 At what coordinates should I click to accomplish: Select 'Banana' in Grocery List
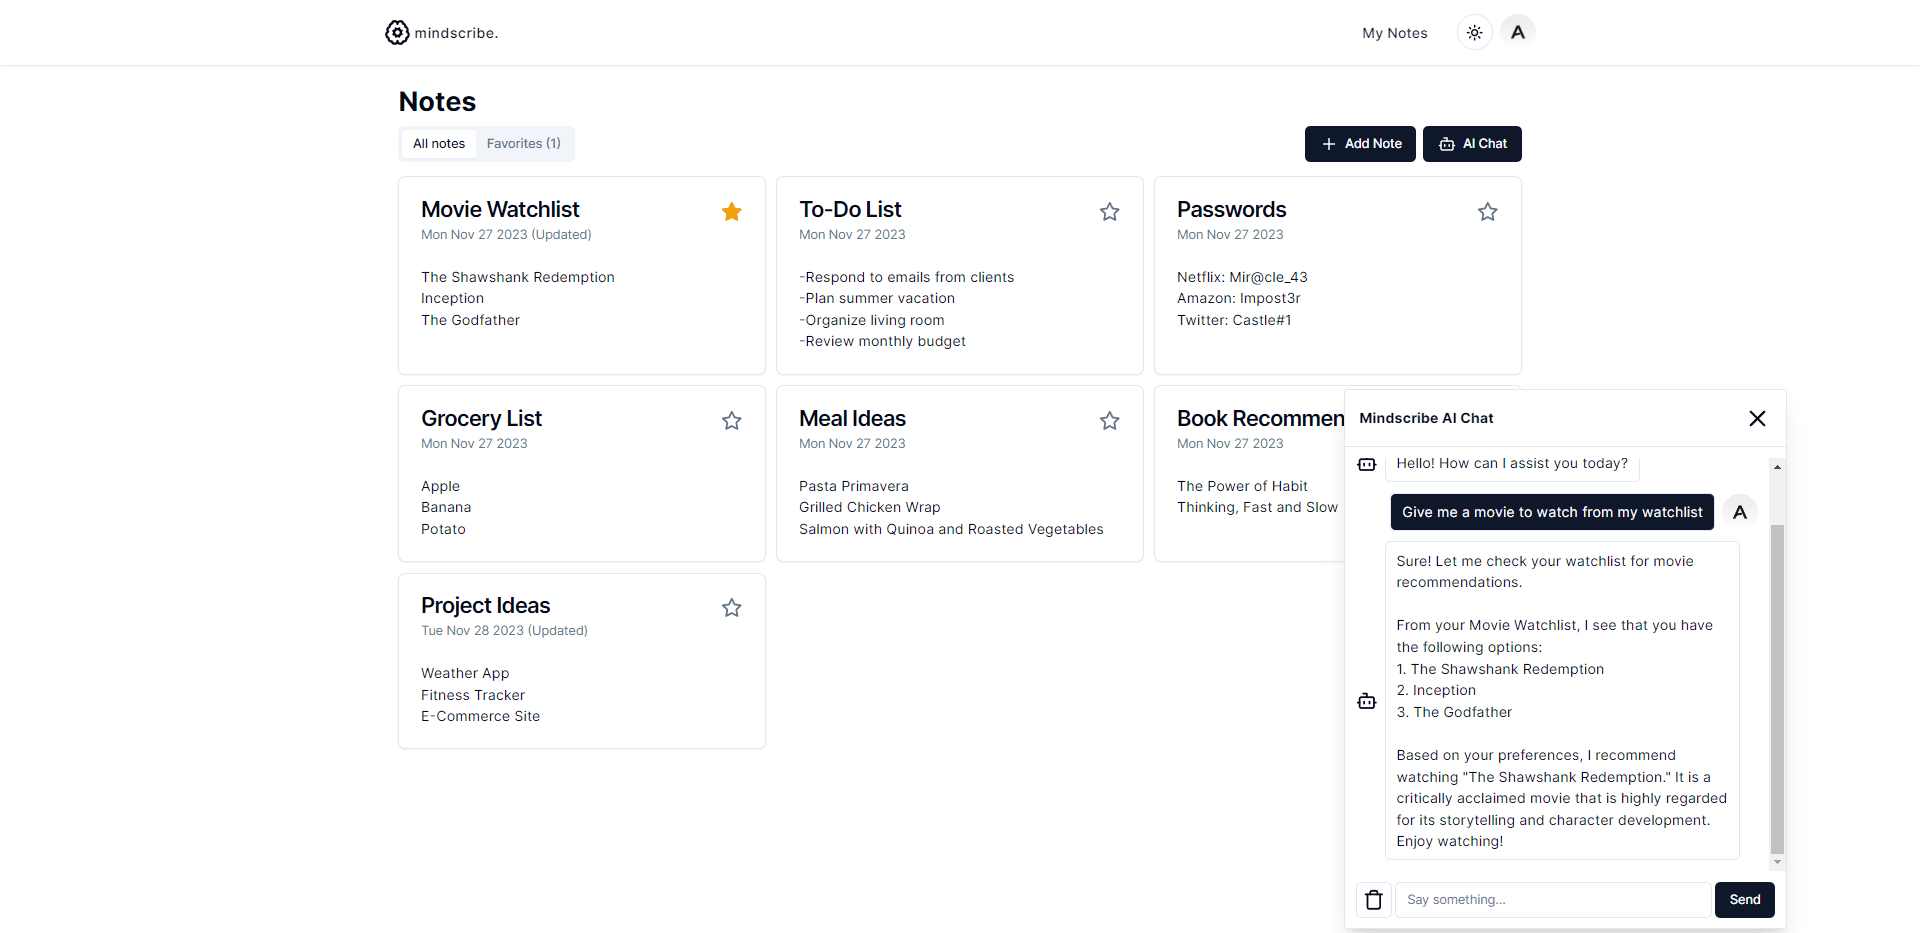(x=446, y=508)
